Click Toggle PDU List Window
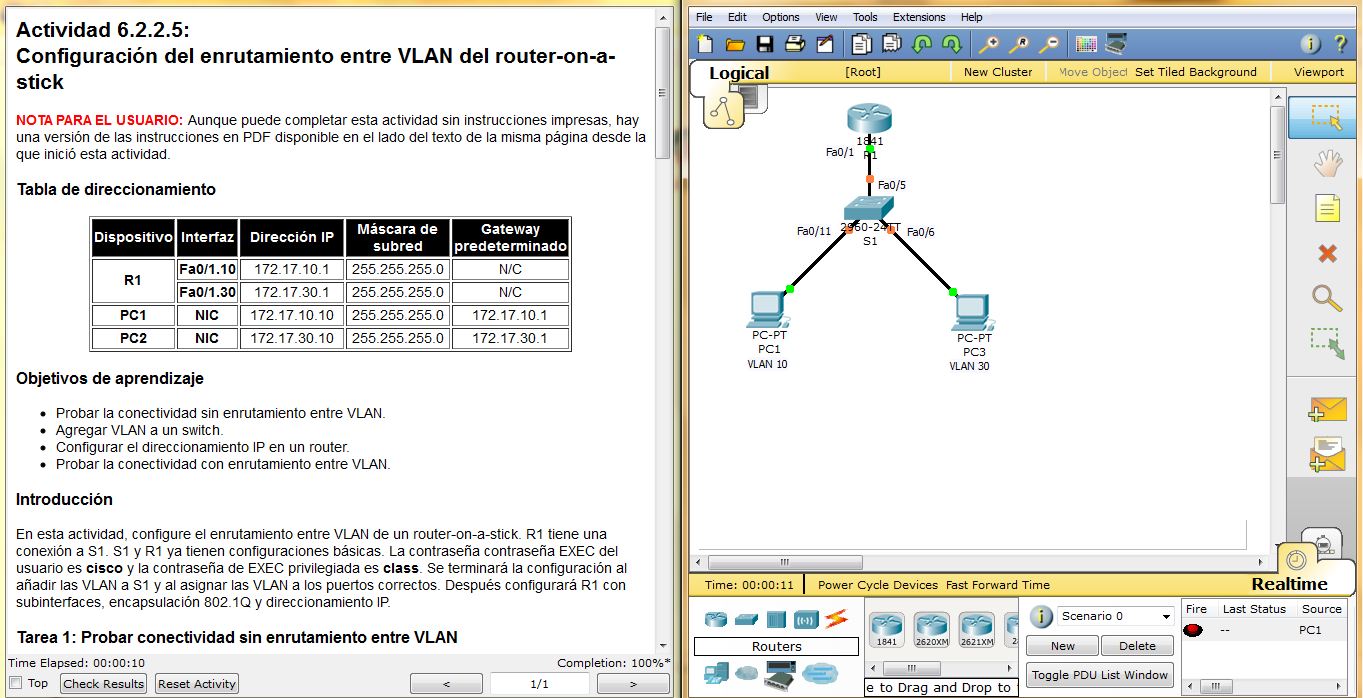 point(1099,675)
